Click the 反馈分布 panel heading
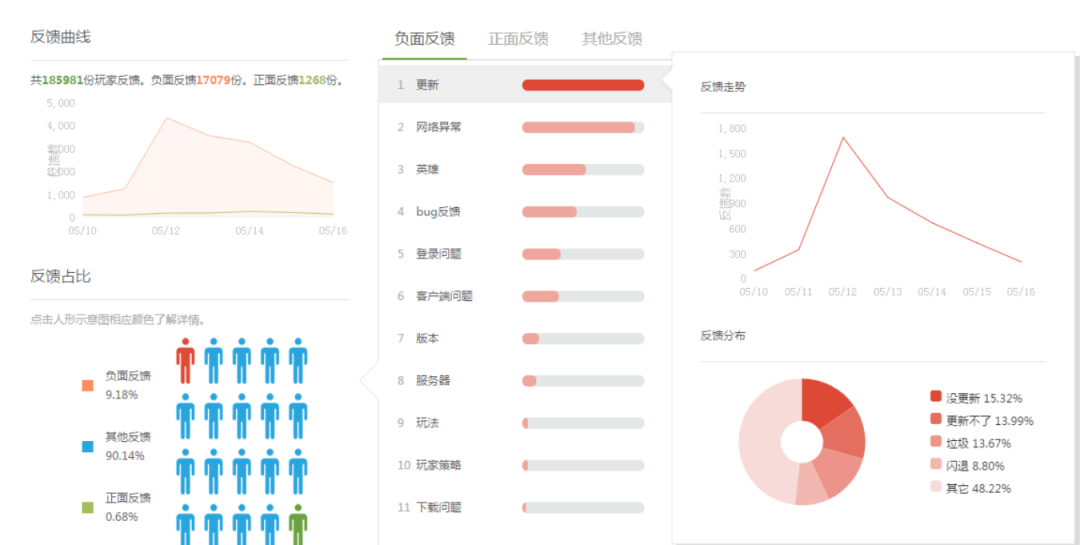 point(723,336)
